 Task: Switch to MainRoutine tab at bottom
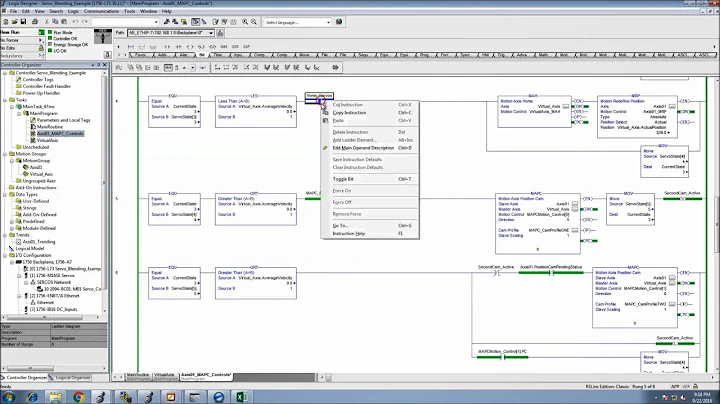pyautogui.click(x=138, y=376)
